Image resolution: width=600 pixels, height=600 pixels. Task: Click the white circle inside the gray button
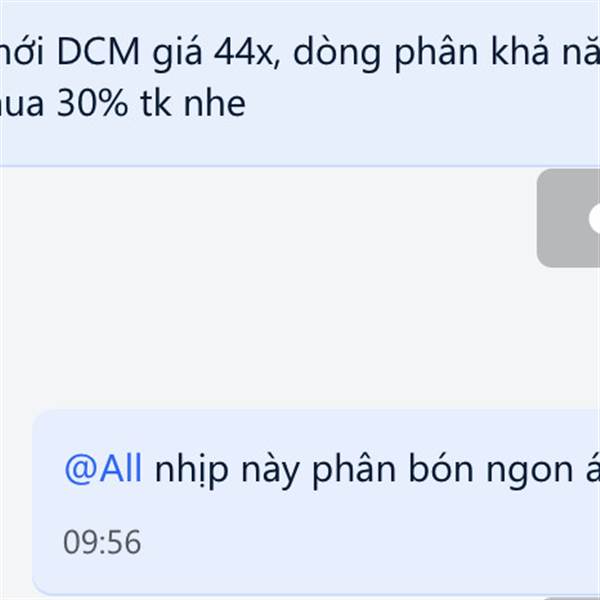[x=595, y=218]
